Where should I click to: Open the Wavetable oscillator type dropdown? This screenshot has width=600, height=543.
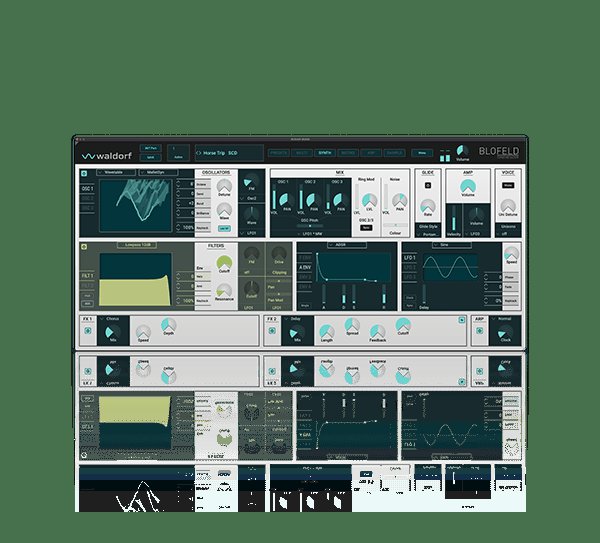pos(113,172)
